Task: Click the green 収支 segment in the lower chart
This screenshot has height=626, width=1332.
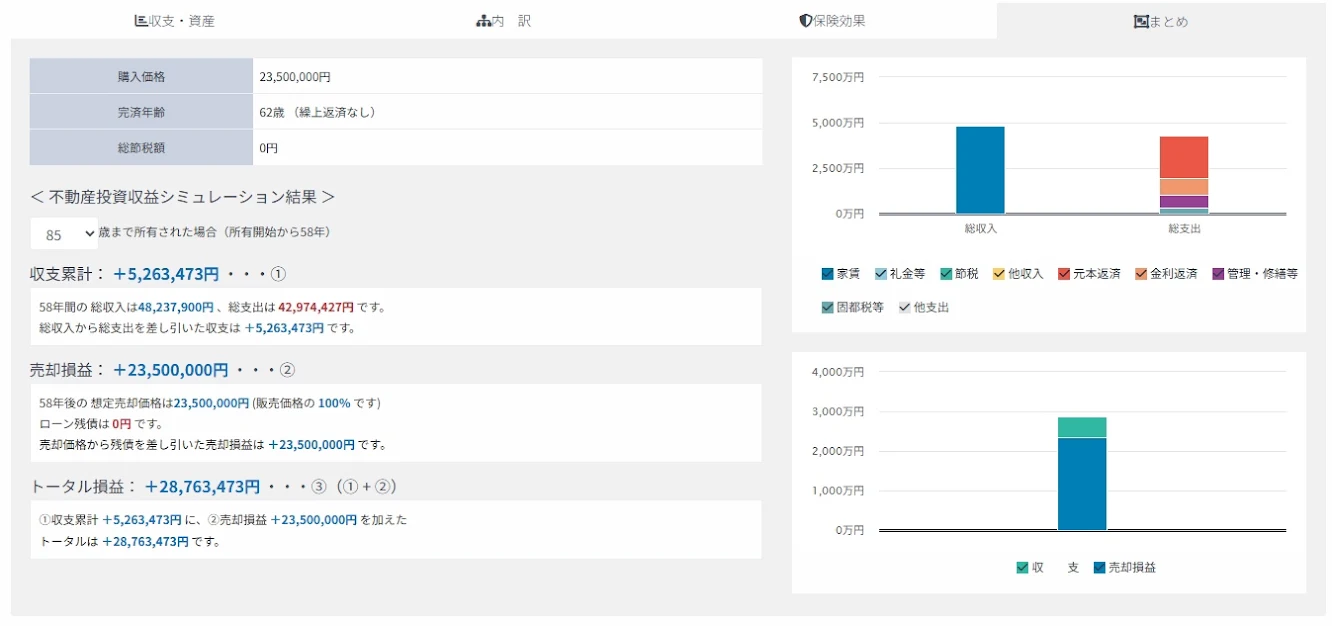Action: pos(1082,427)
